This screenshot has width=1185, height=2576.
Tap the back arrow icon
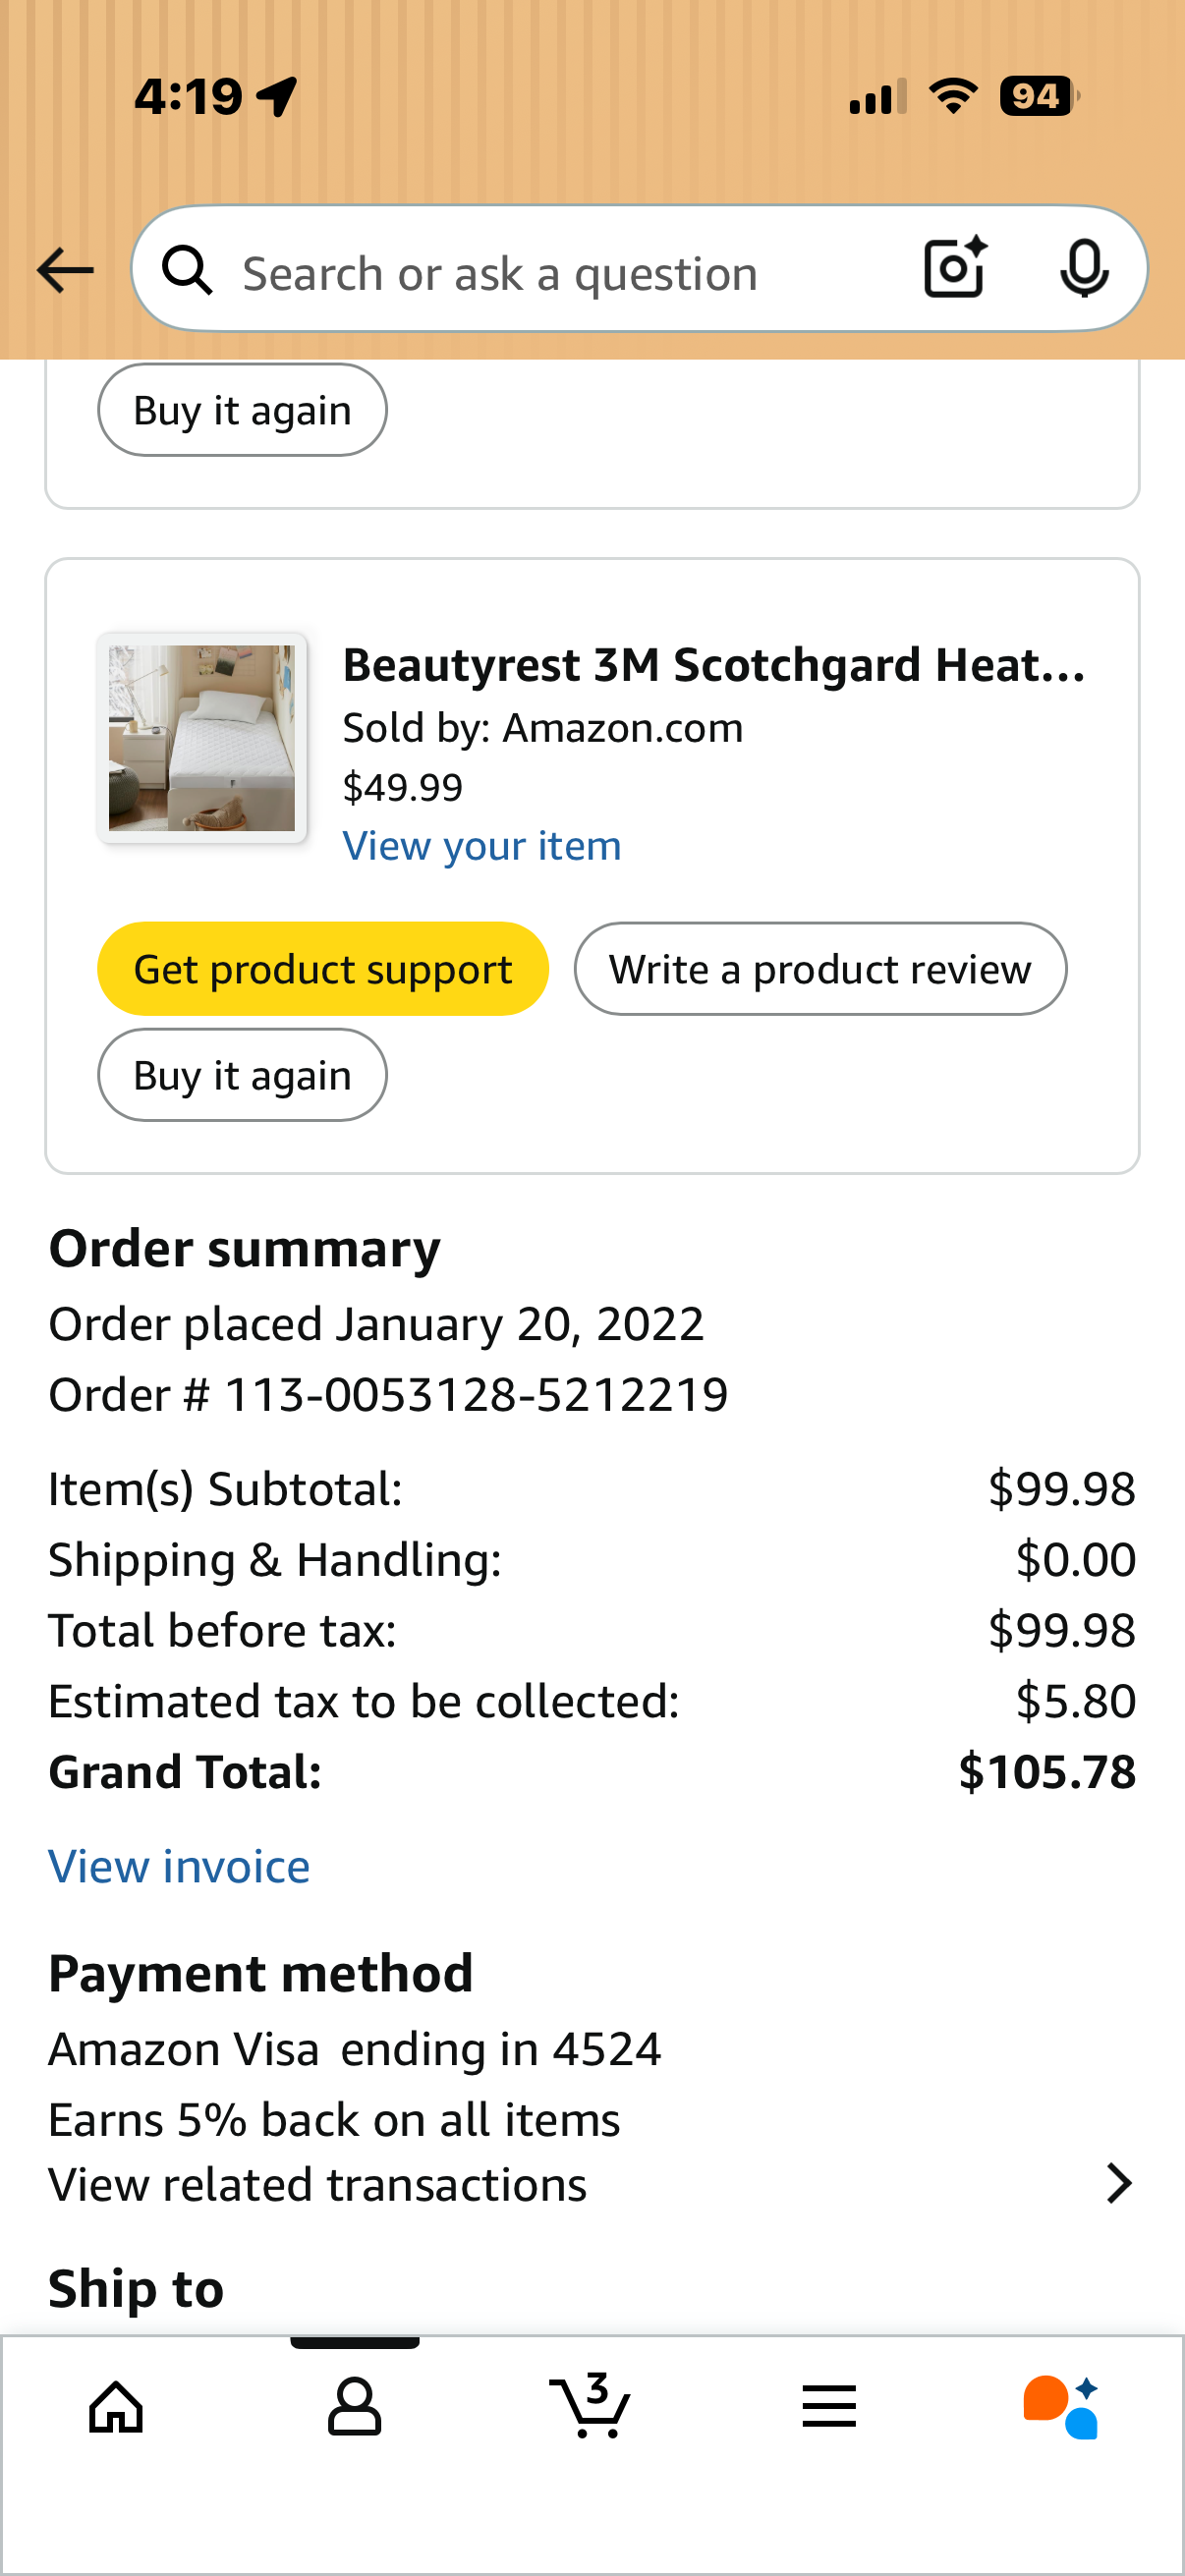click(65, 270)
